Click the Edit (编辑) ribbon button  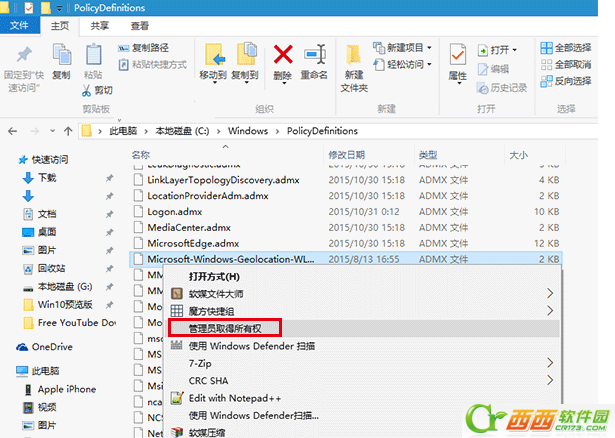(493, 69)
